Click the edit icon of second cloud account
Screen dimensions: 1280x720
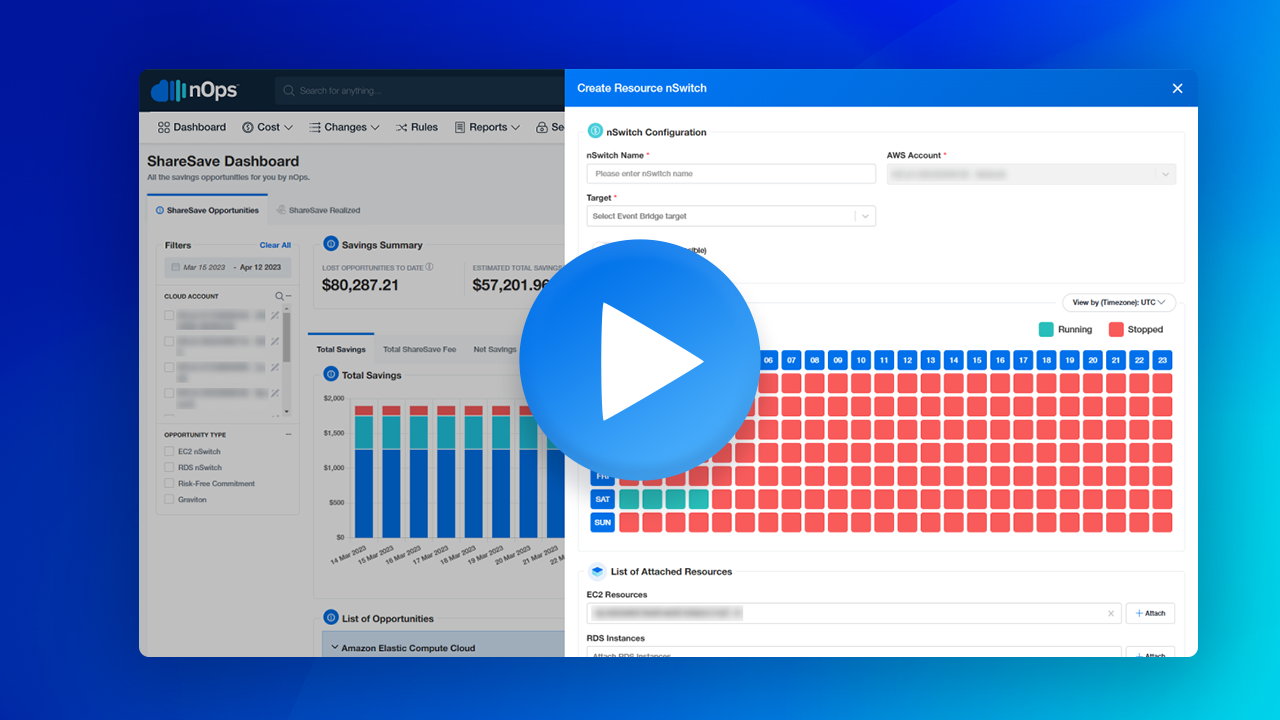(x=275, y=341)
